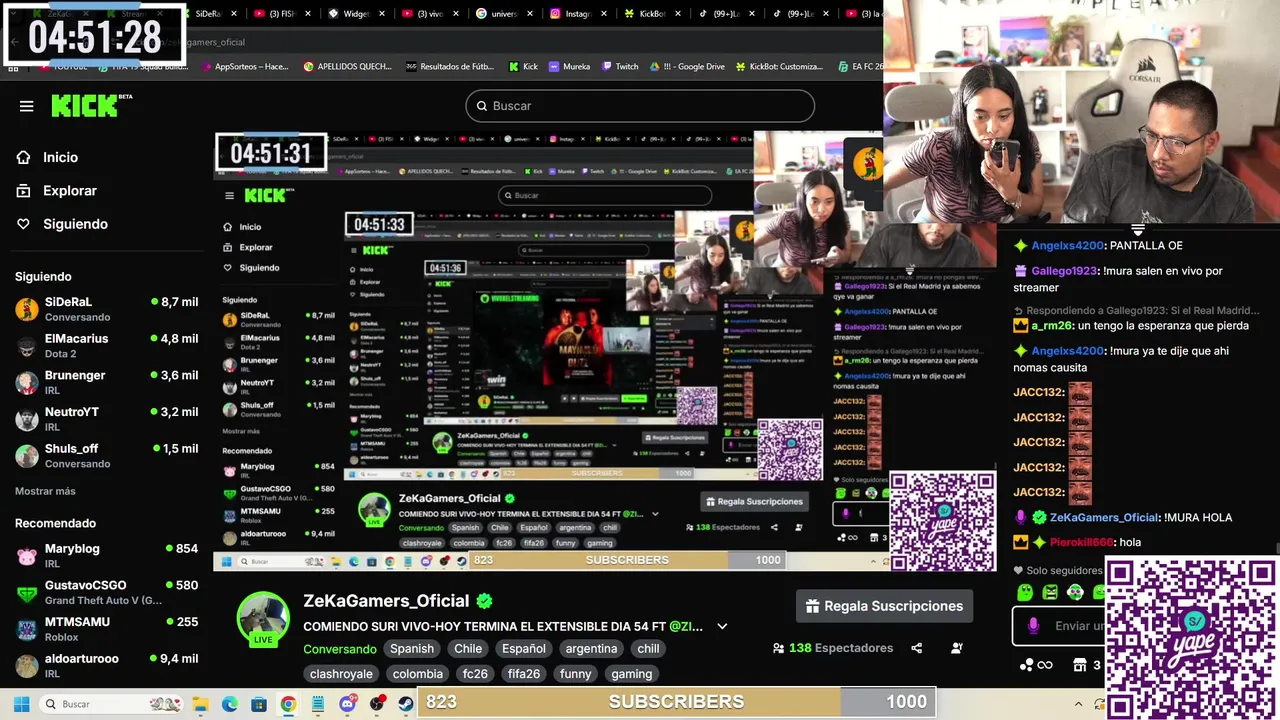Insert first green blob emote in chat
This screenshot has width=1280, height=720.
point(1025,593)
